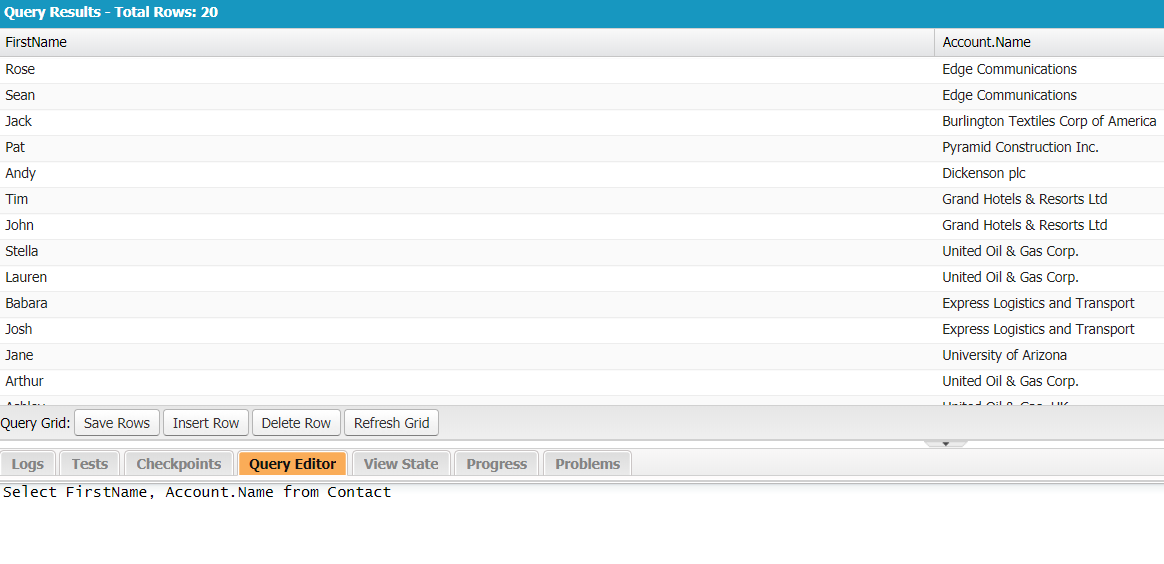1164x564 pixels.
Task: Open the Progress tab
Action: tap(497, 464)
